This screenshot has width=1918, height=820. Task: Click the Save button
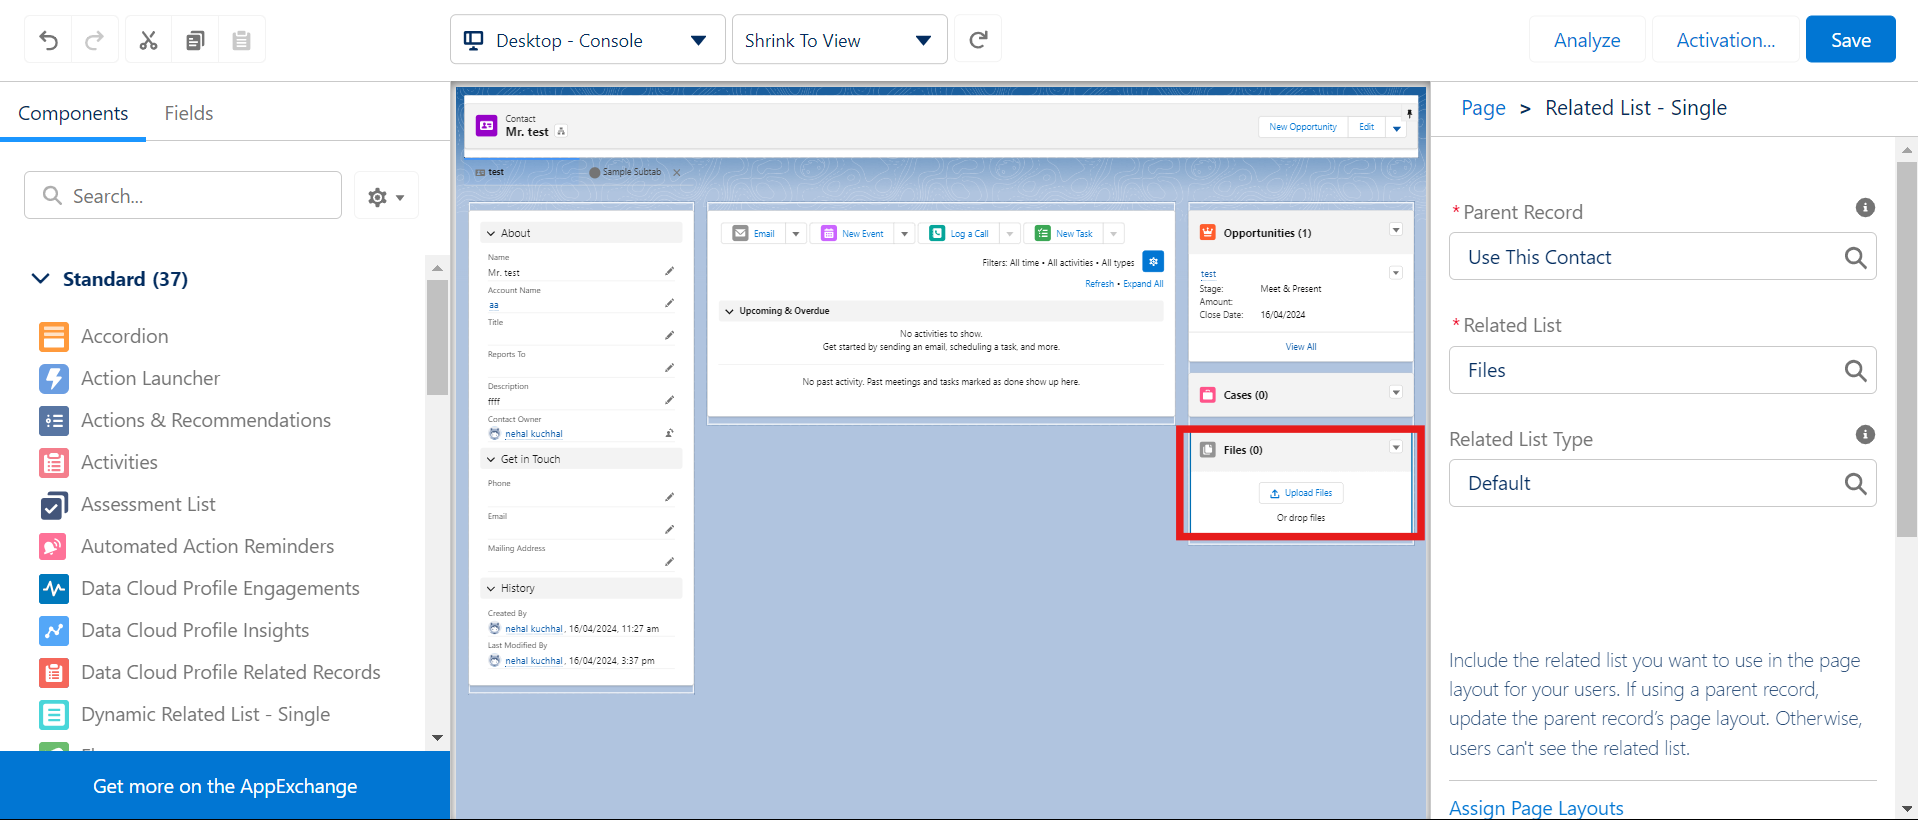[1850, 40]
